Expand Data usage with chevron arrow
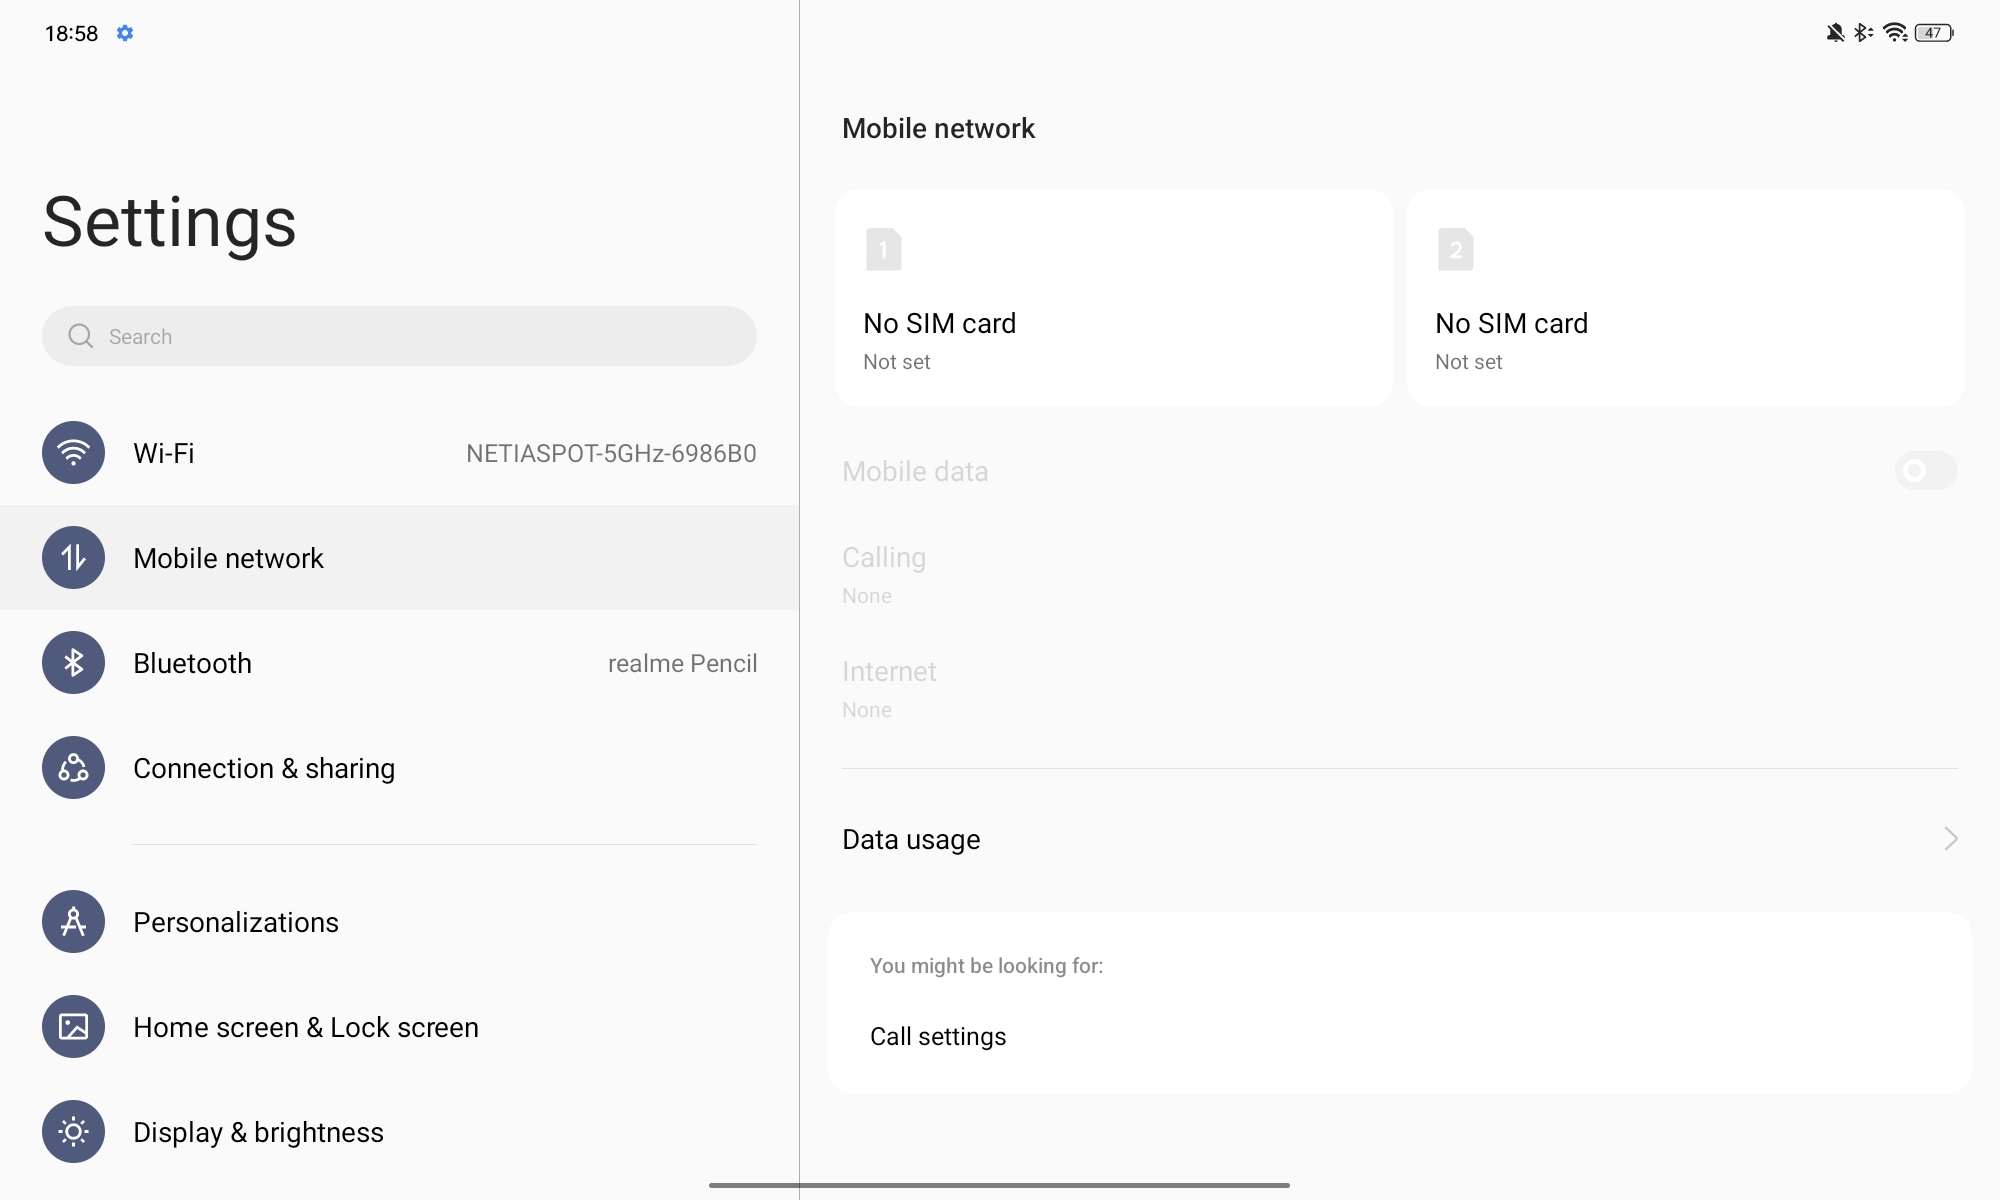 [x=1950, y=839]
